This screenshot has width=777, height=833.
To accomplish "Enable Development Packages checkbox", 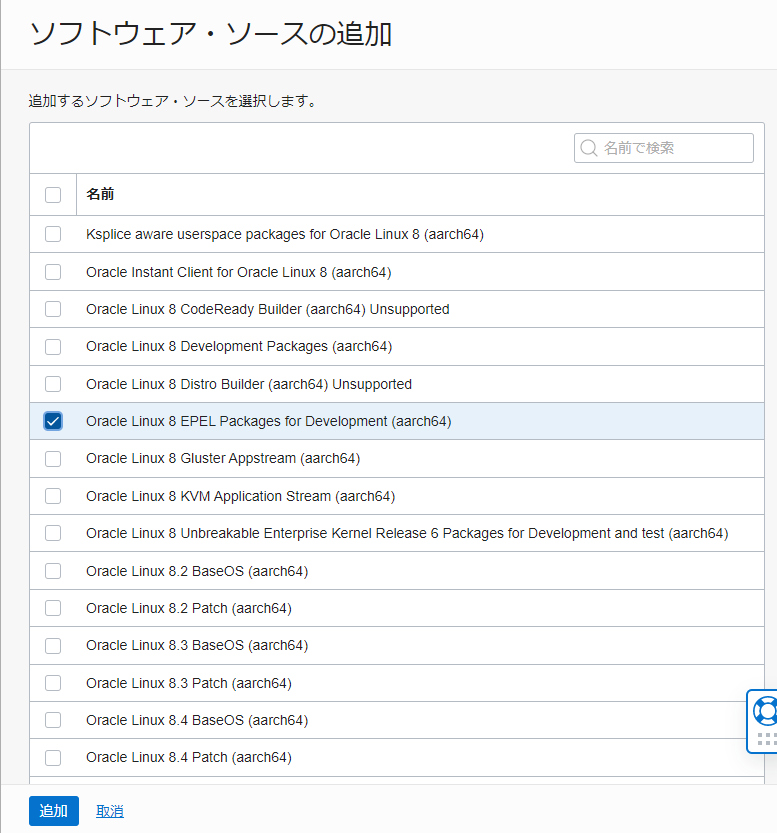I will (53, 346).
